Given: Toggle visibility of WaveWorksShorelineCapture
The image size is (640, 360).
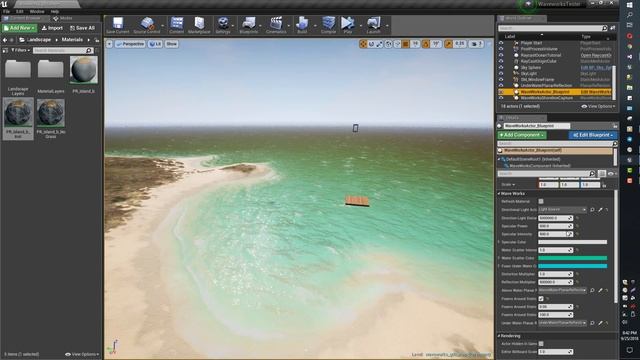Looking at the screenshot, I should click(x=501, y=98).
